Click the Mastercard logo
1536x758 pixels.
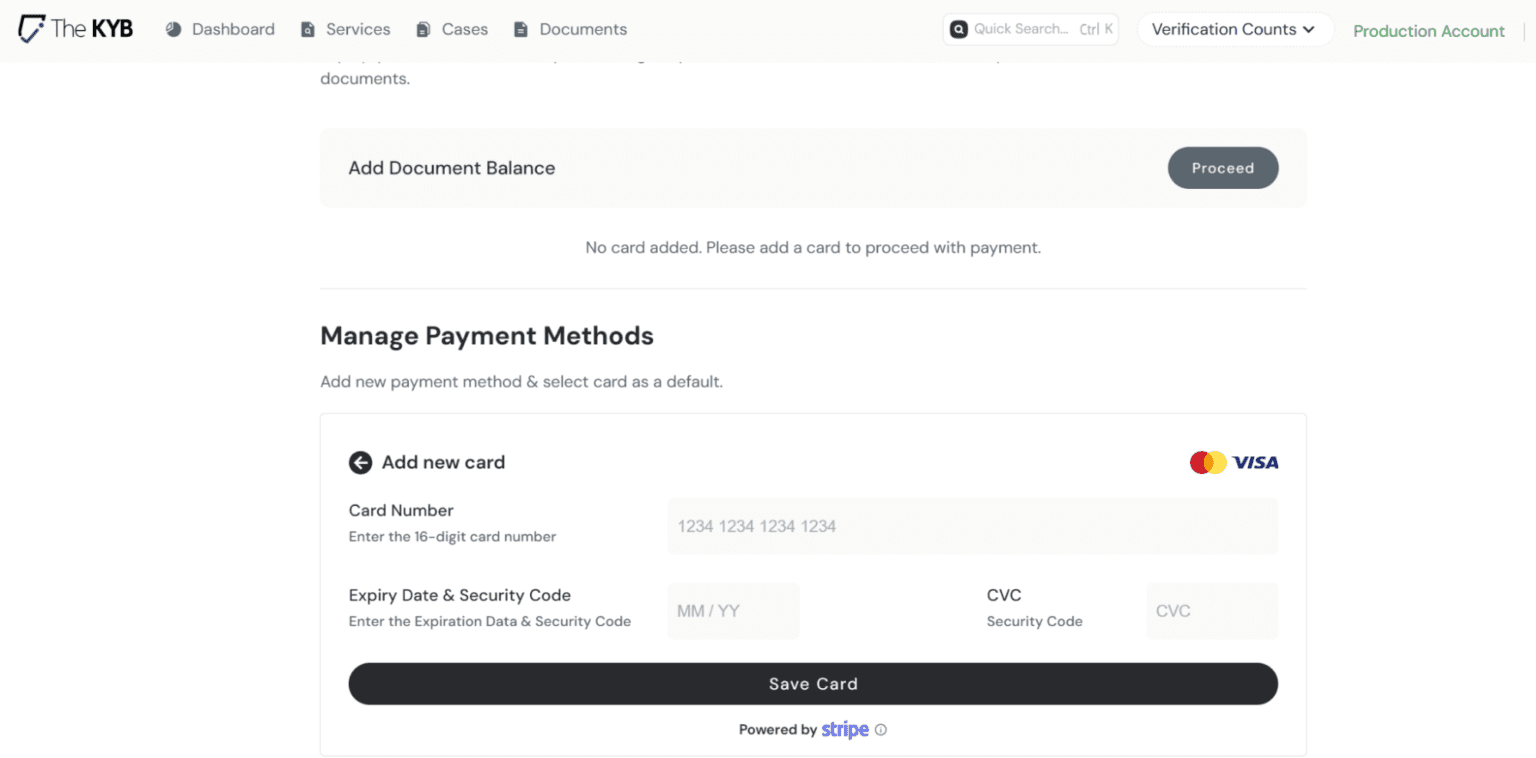pyautogui.click(x=1208, y=462)
